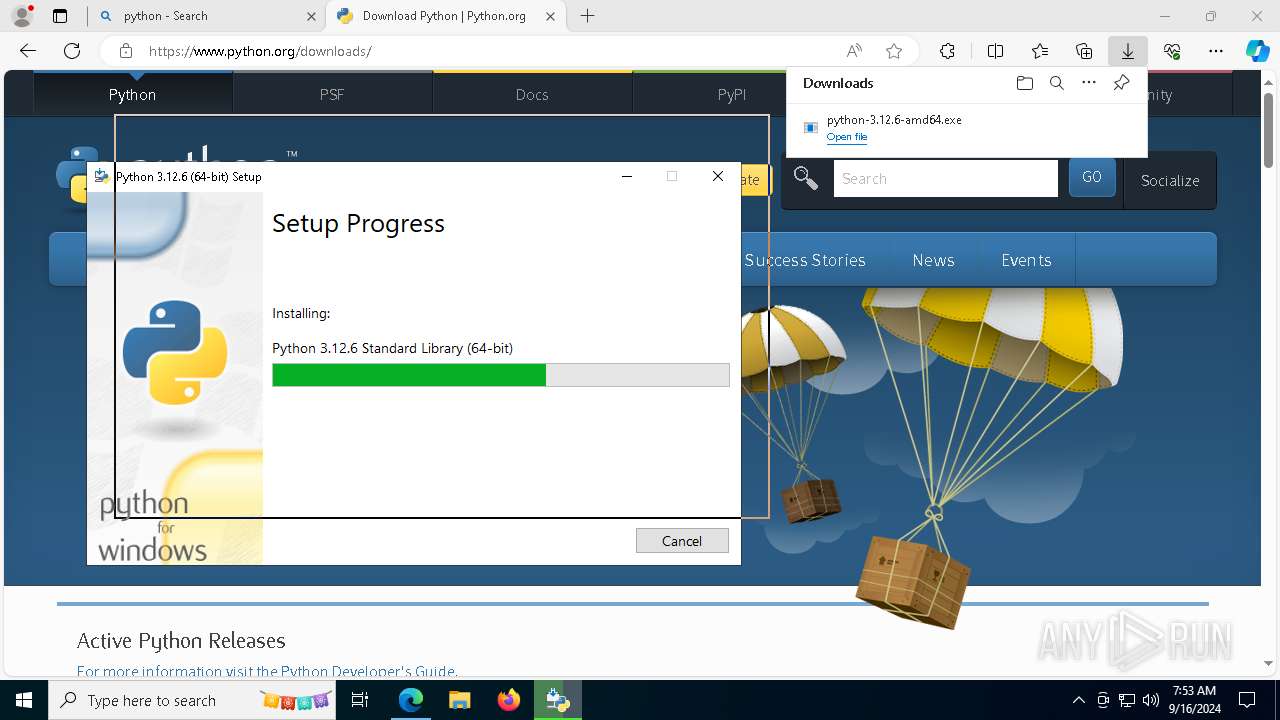Screen dimensions: 1280x720
Task: Click the GO search button
Action: [x=1092, y=177]
